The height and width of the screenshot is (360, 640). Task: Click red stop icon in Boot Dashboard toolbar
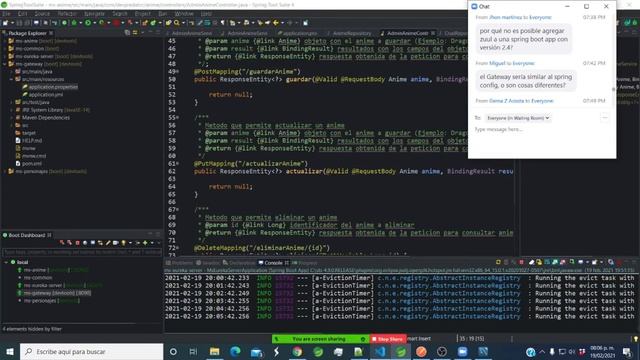pos(77,243)
